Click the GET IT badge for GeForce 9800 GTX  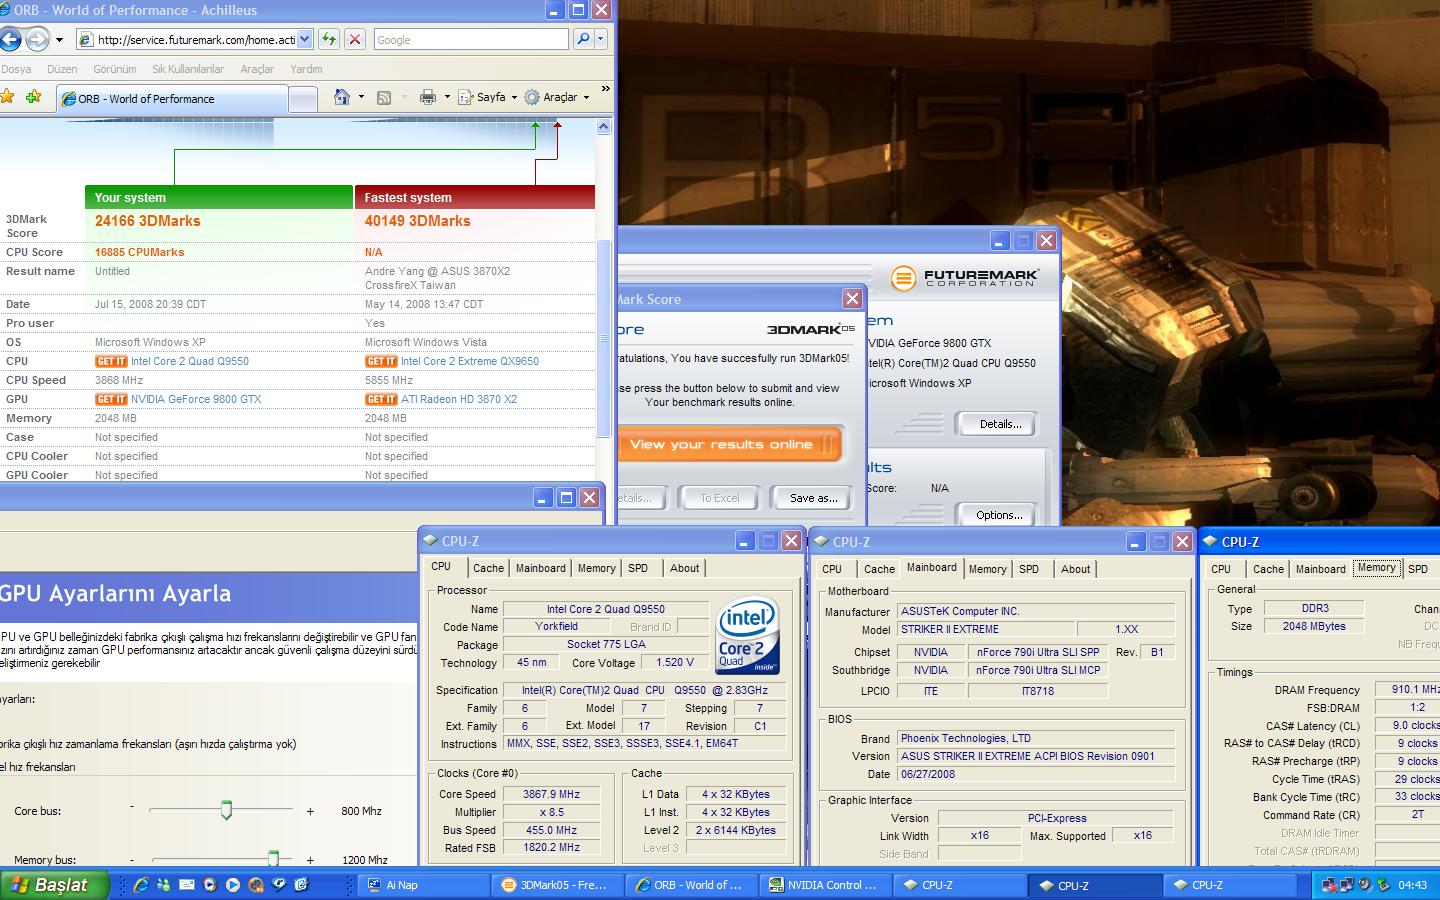(x=111, y=399)
